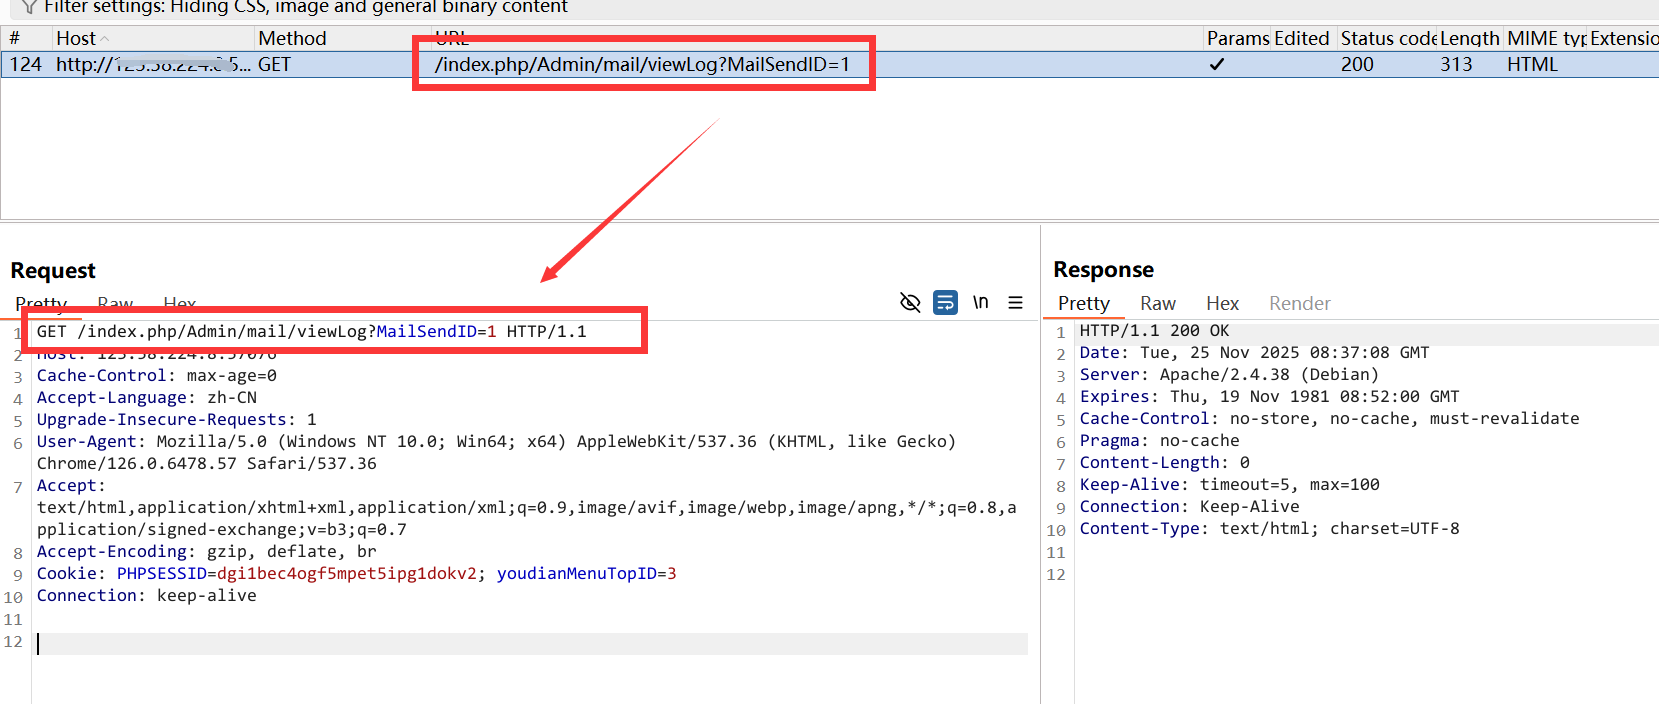The width and height of the screenshot is (1659, 704).
Task: Click the PHPSESSID cookie value
Action: point(347,573)
